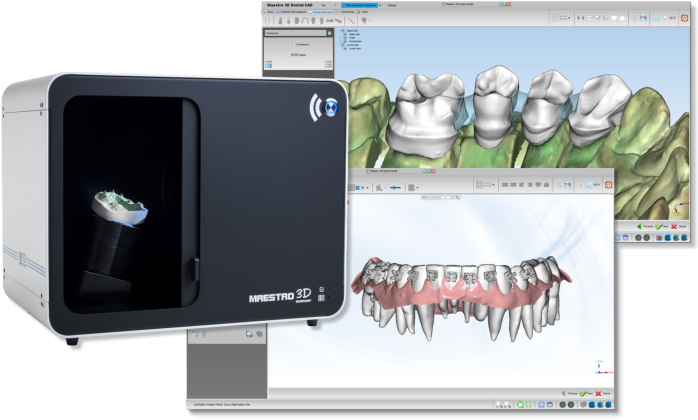The image size is (698, 420).
Task: Click Cancel with red X in front window
Action: tap(603, 393)
